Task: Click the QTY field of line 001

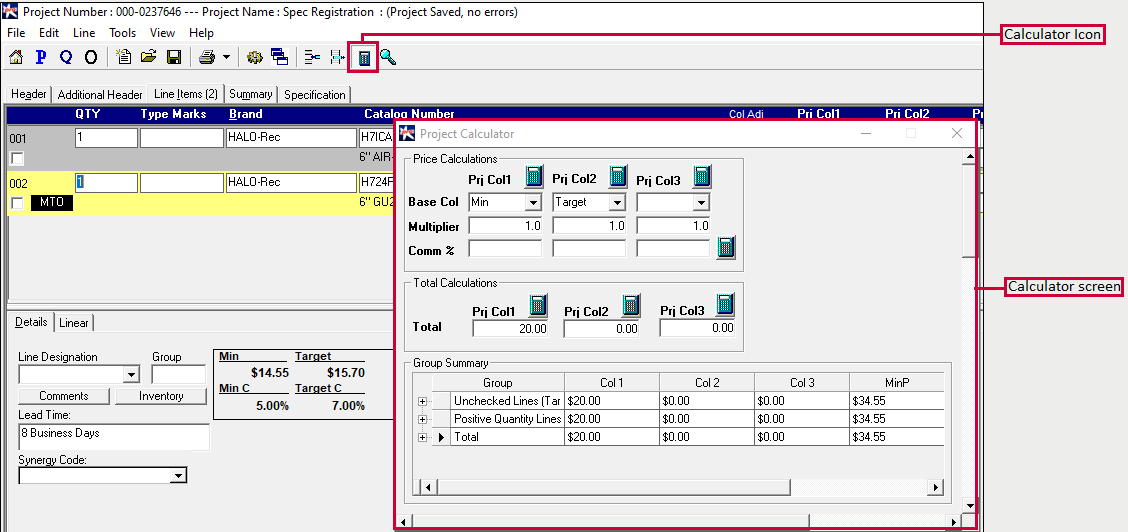Action: pyautogui.click(x=105, y=138)
